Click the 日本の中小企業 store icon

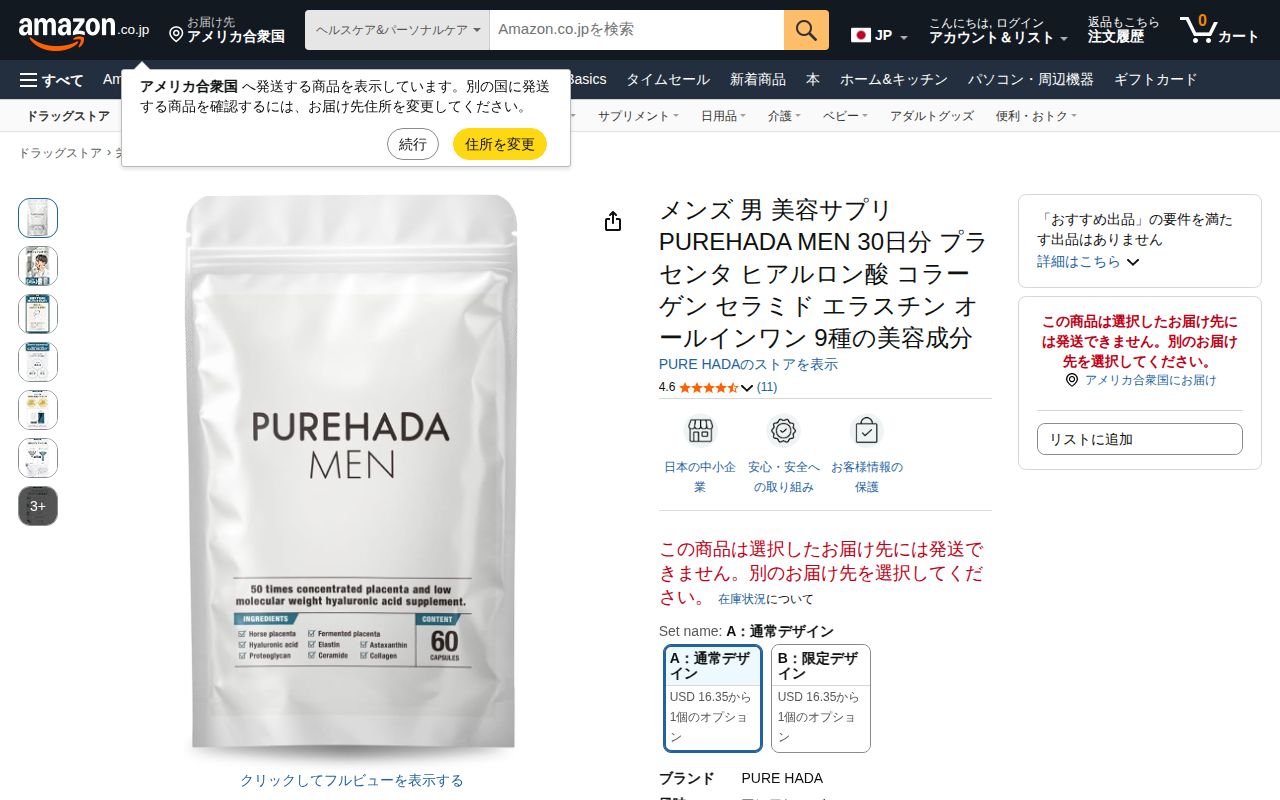coord(700,431)
